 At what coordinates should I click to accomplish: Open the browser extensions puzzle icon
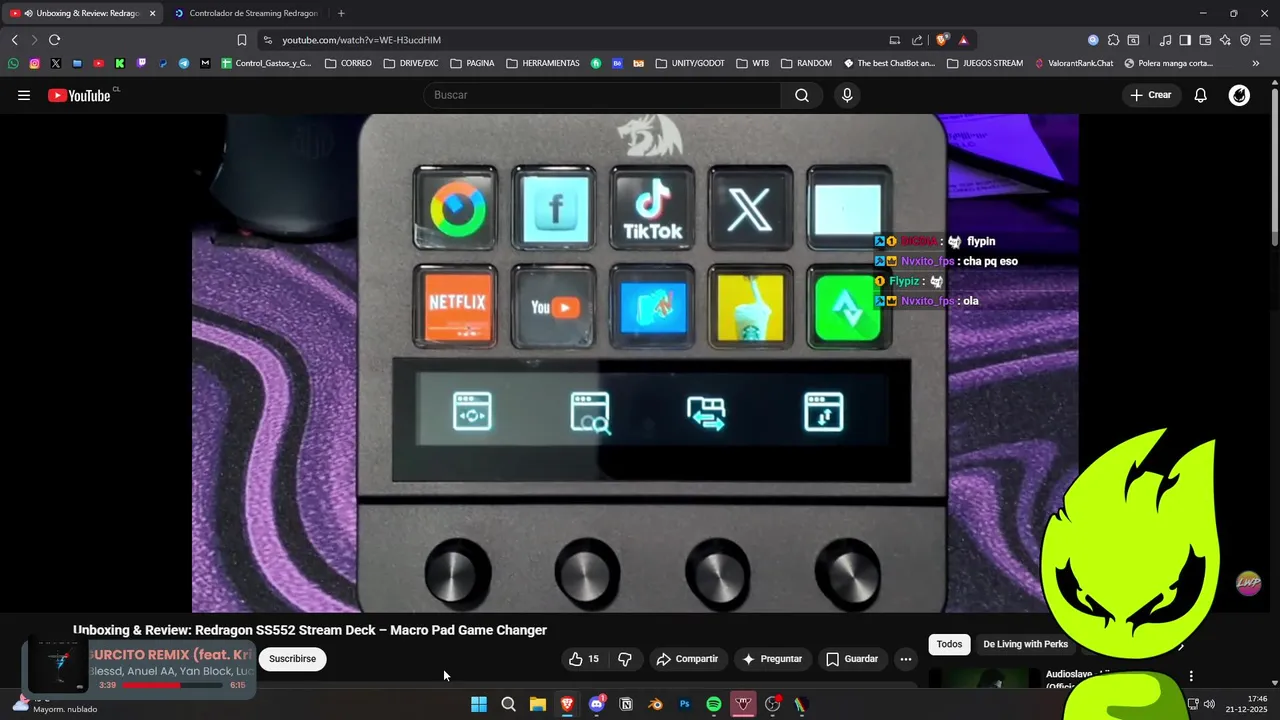(1113, 40)
